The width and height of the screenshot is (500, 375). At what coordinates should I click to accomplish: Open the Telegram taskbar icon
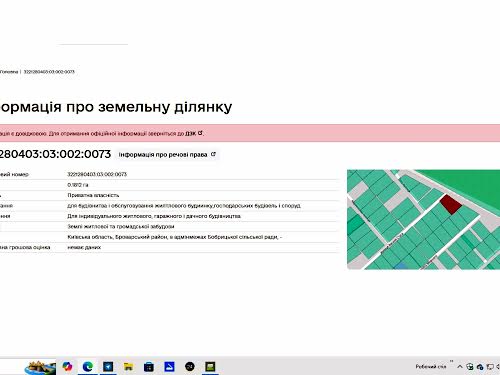click(108, 367)
